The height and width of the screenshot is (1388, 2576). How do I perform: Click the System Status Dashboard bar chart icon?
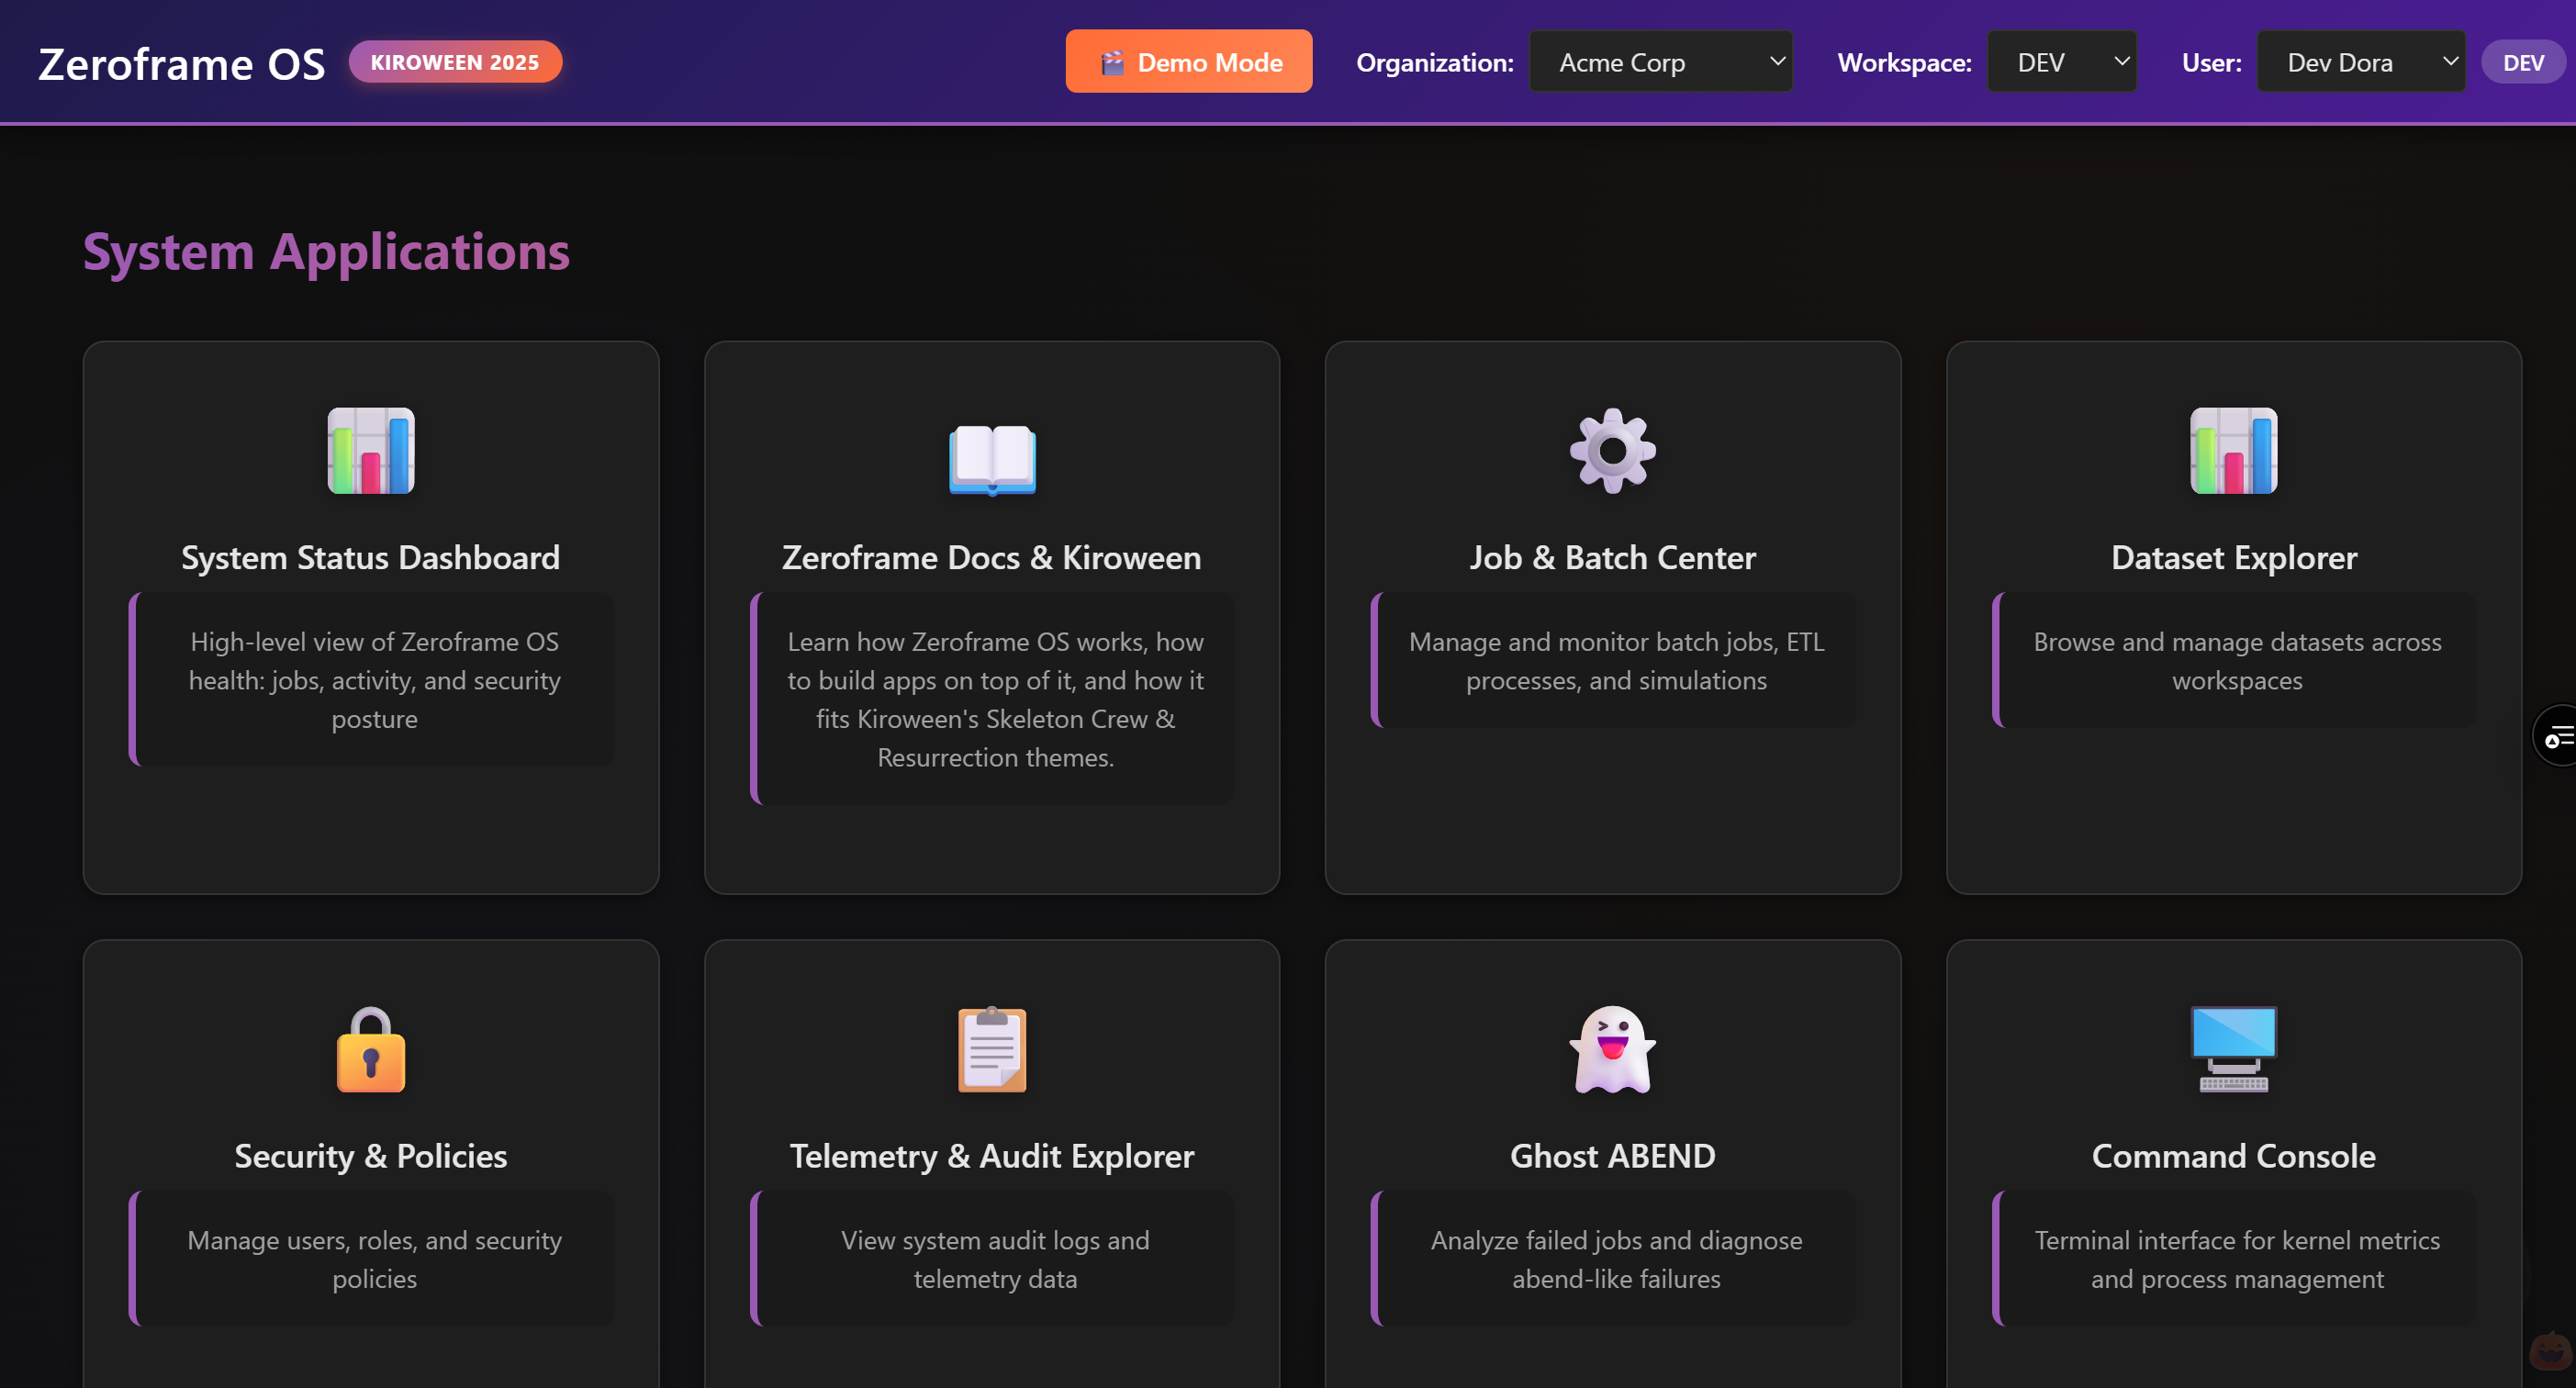pyautogui.click(x=371, y=450)
